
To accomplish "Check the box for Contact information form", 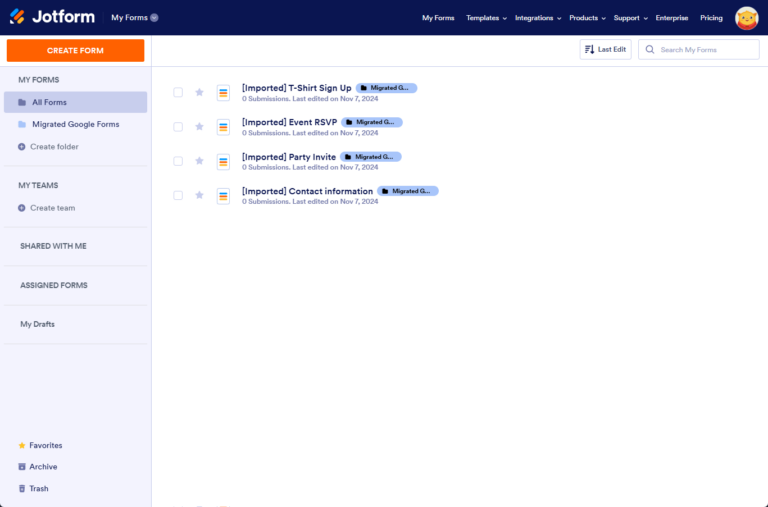I will tap(178, 195).
